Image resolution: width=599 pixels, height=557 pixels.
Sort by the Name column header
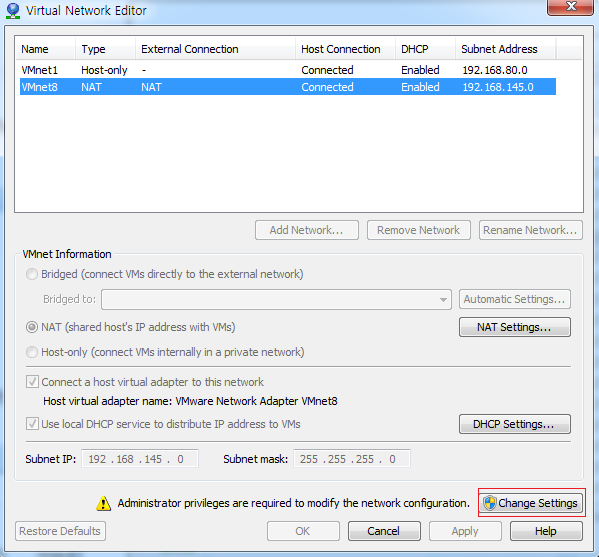tap(45, 49)
